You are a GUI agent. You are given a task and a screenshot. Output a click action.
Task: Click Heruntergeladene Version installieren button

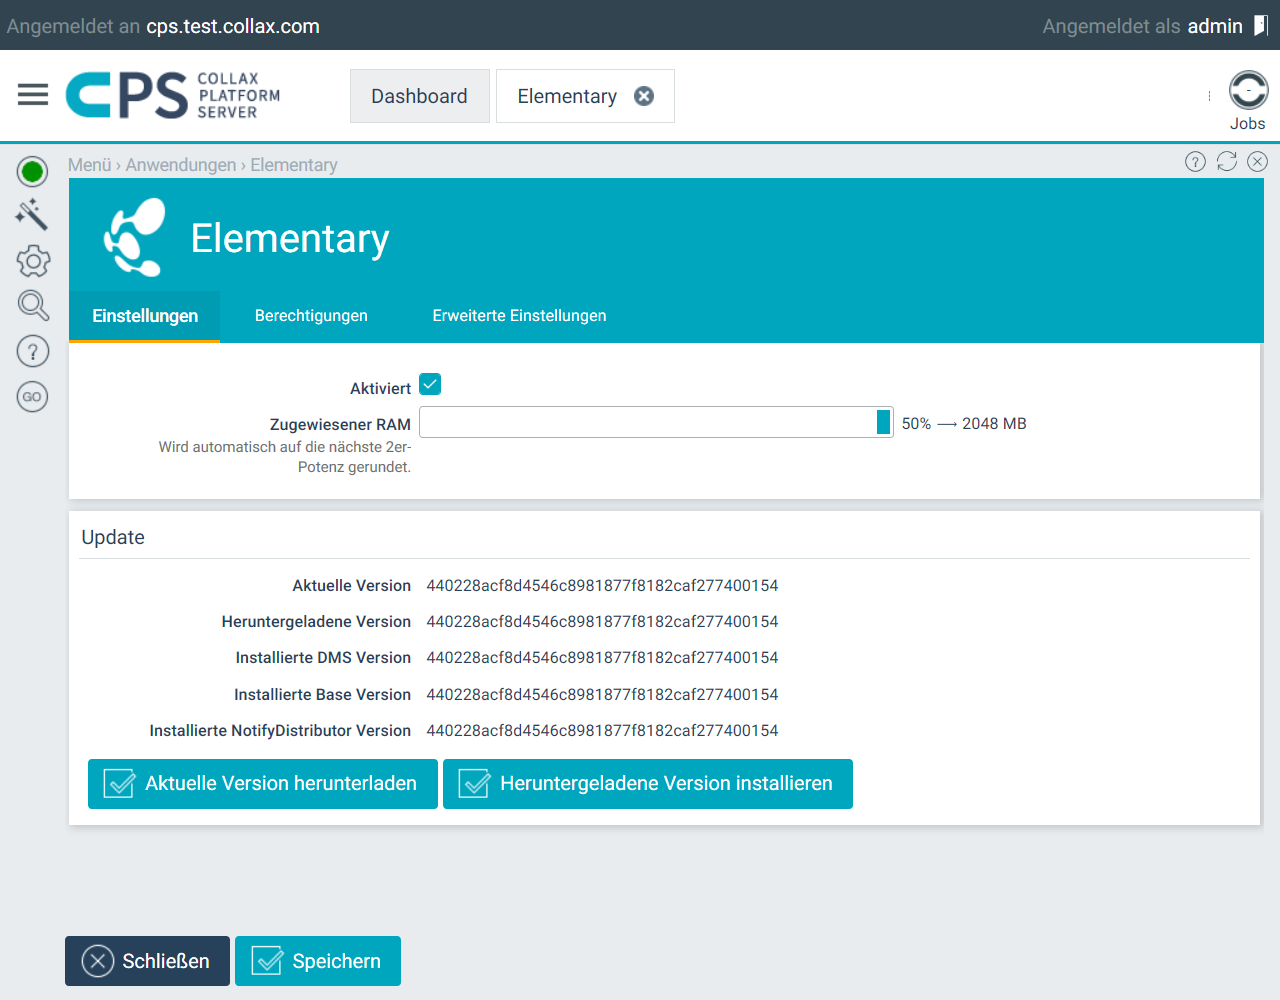pos(648,784)
